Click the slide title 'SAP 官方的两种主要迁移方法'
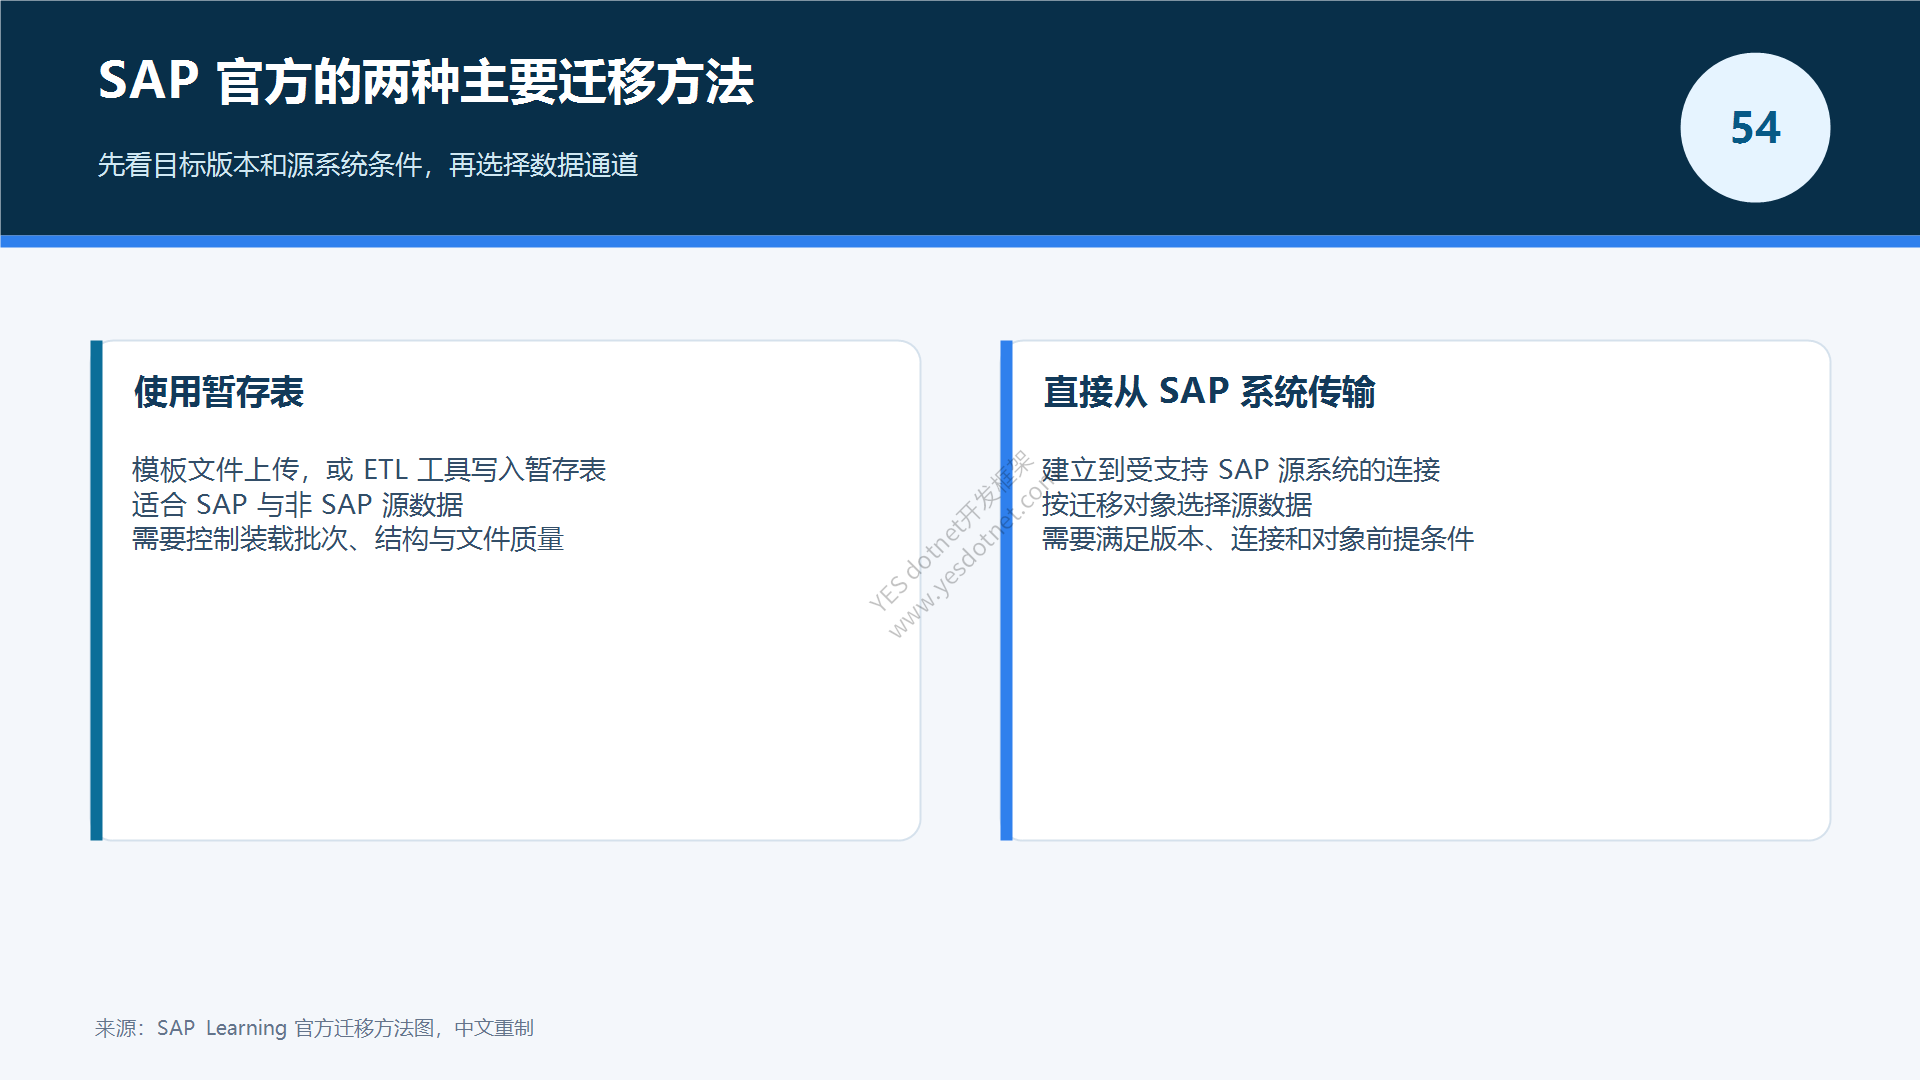This screenshot has height=1080, width=1920. (x=426, y=81)
